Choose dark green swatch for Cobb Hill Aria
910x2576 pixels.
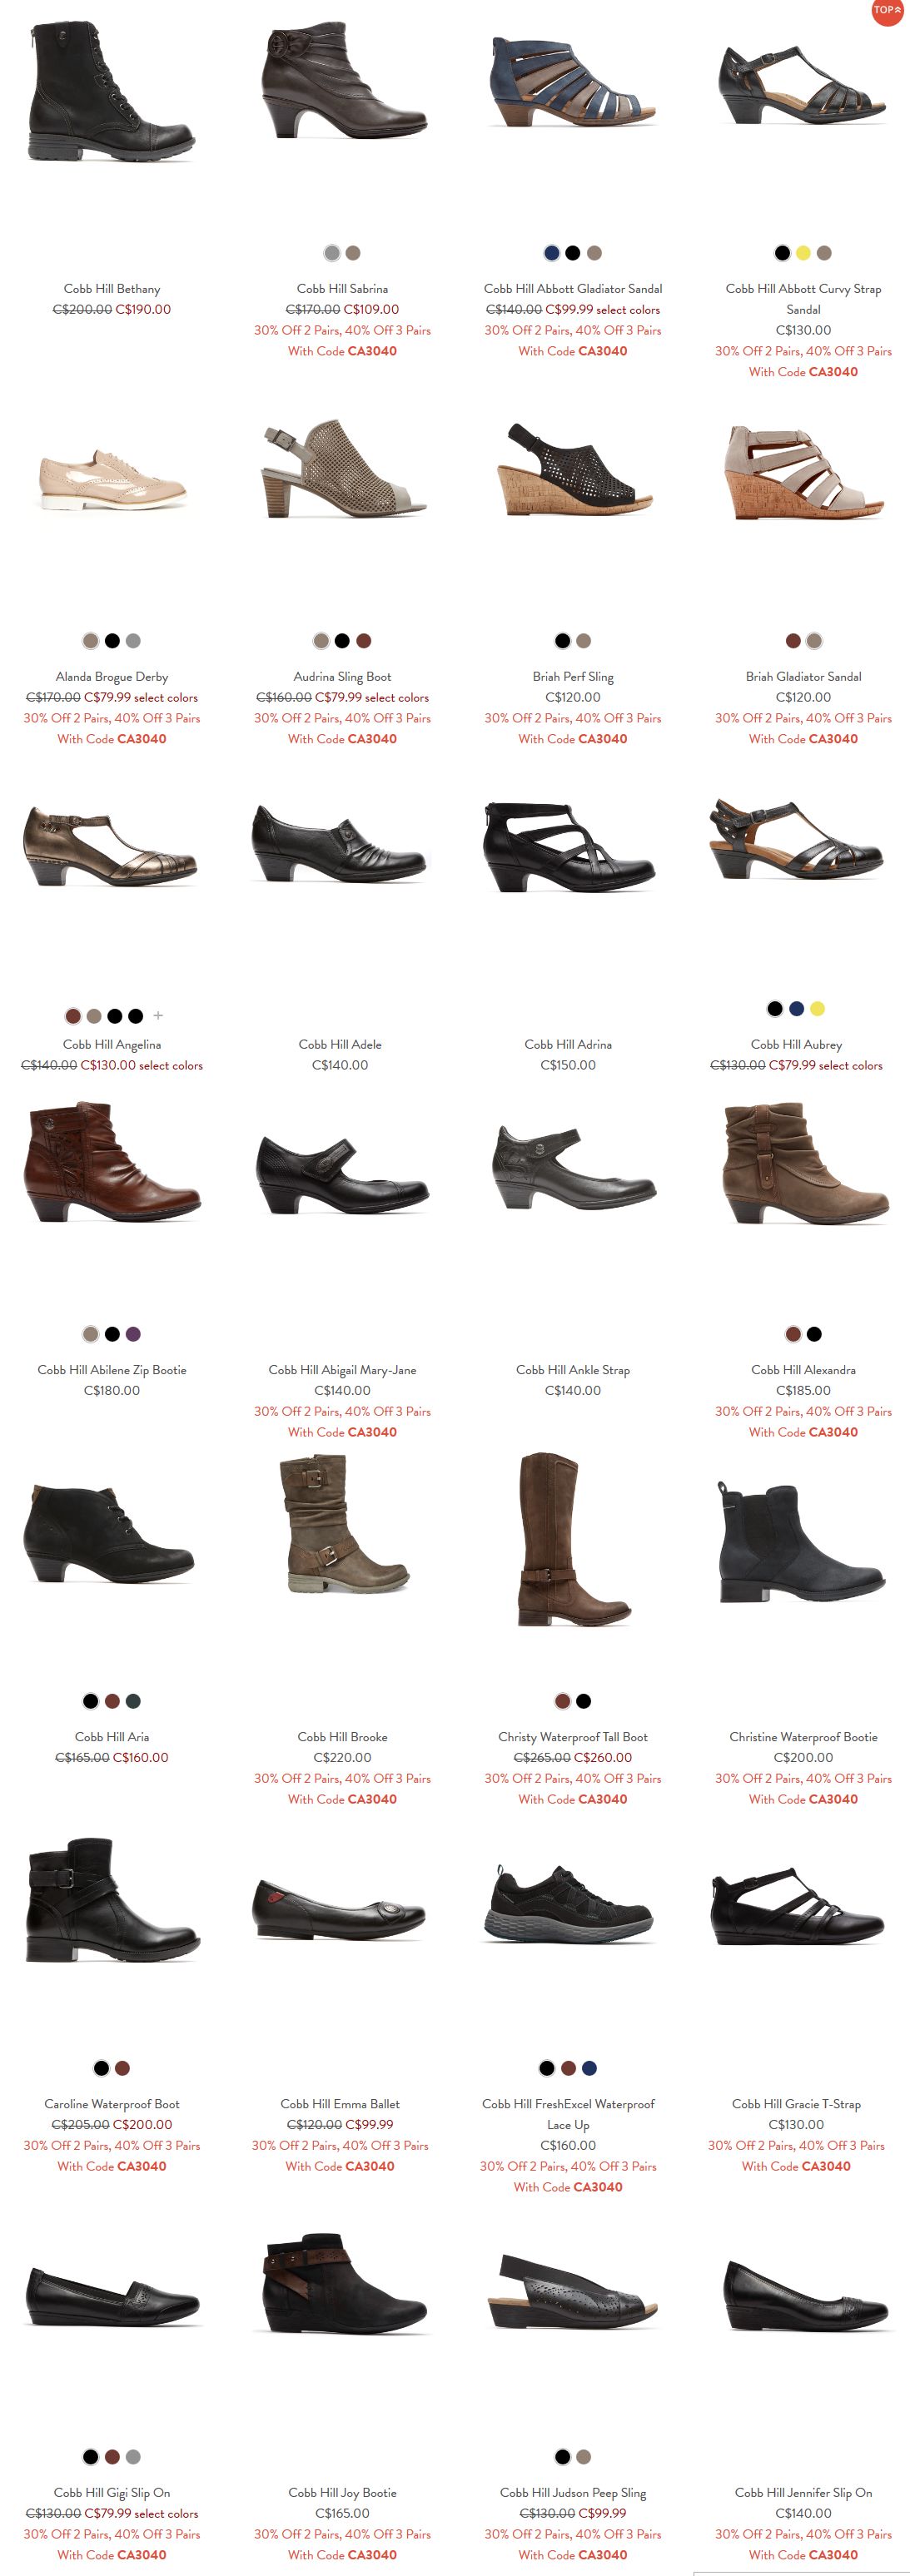coord(134,1701)
